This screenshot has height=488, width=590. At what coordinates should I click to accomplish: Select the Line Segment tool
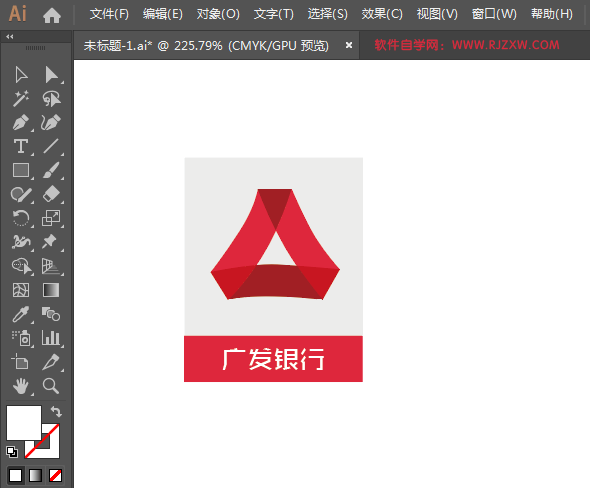click(51, 146)
